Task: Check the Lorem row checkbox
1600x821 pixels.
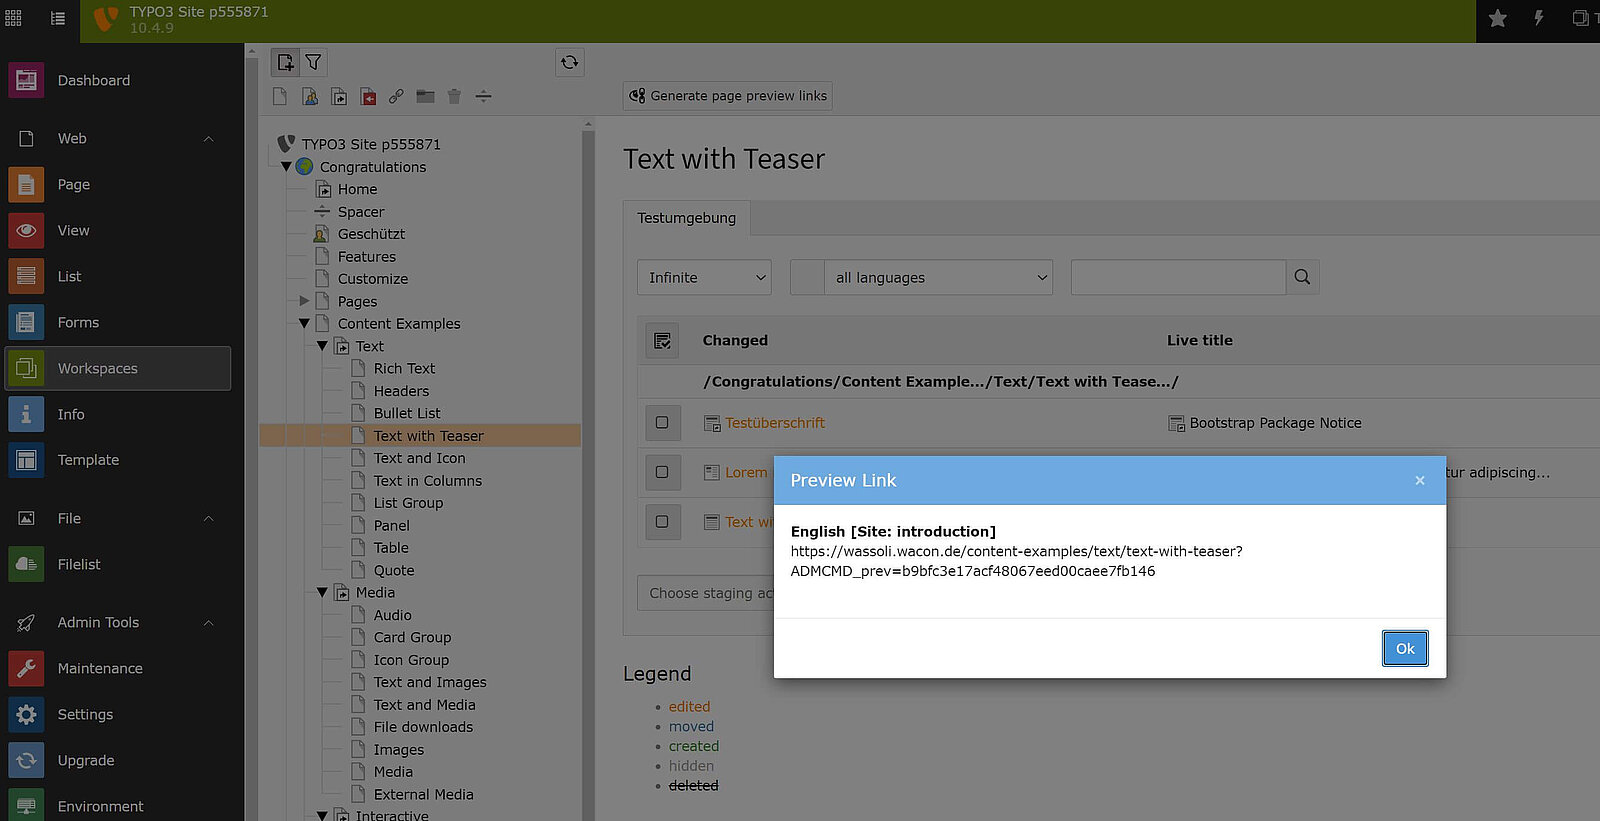Action: [x=662, y=472]
